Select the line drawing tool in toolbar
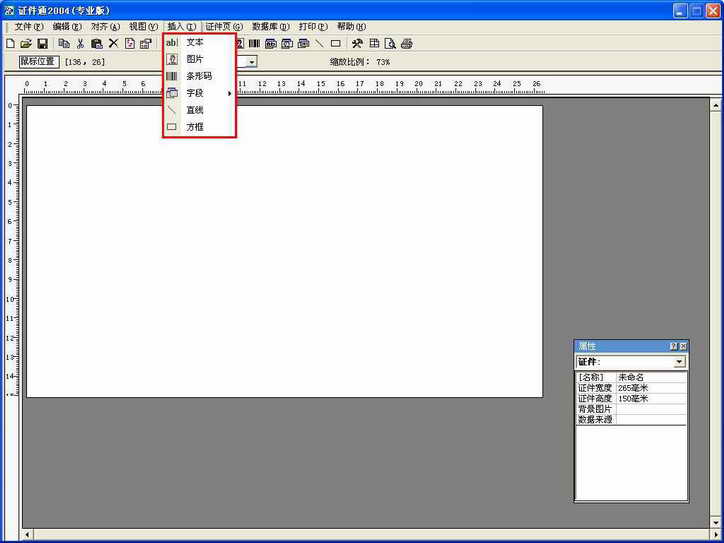724x543 pixels. click(319, 44)
